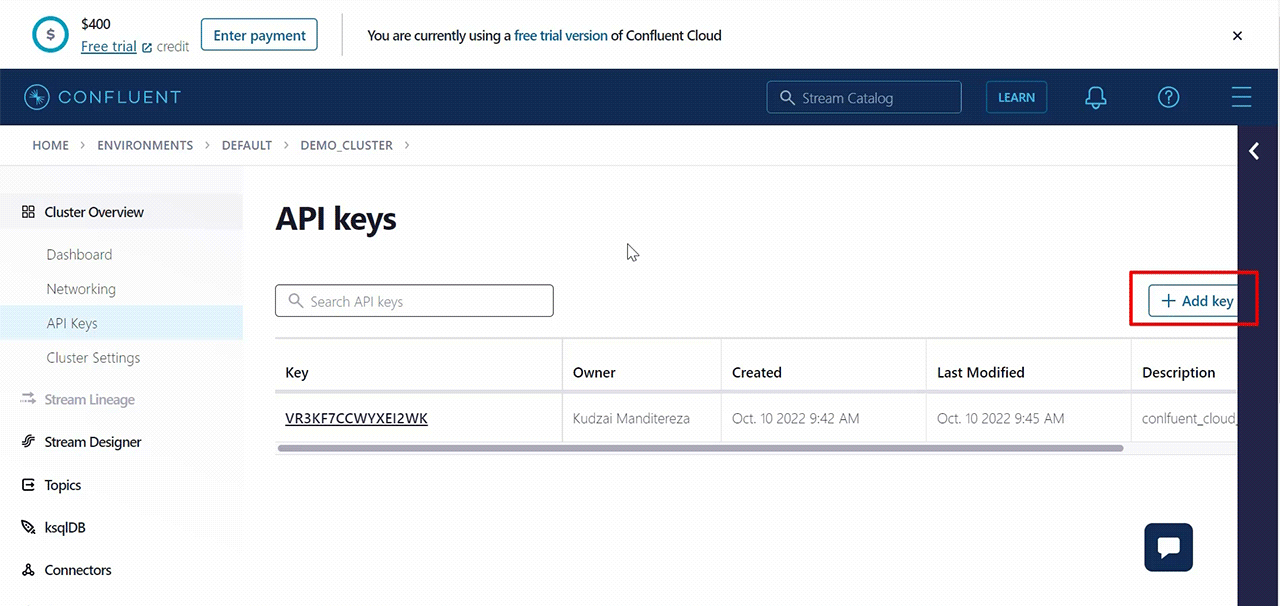Dismiss the free trial banner
Viewport: 1280px width, 606px height.
(x=1237, y=35)
